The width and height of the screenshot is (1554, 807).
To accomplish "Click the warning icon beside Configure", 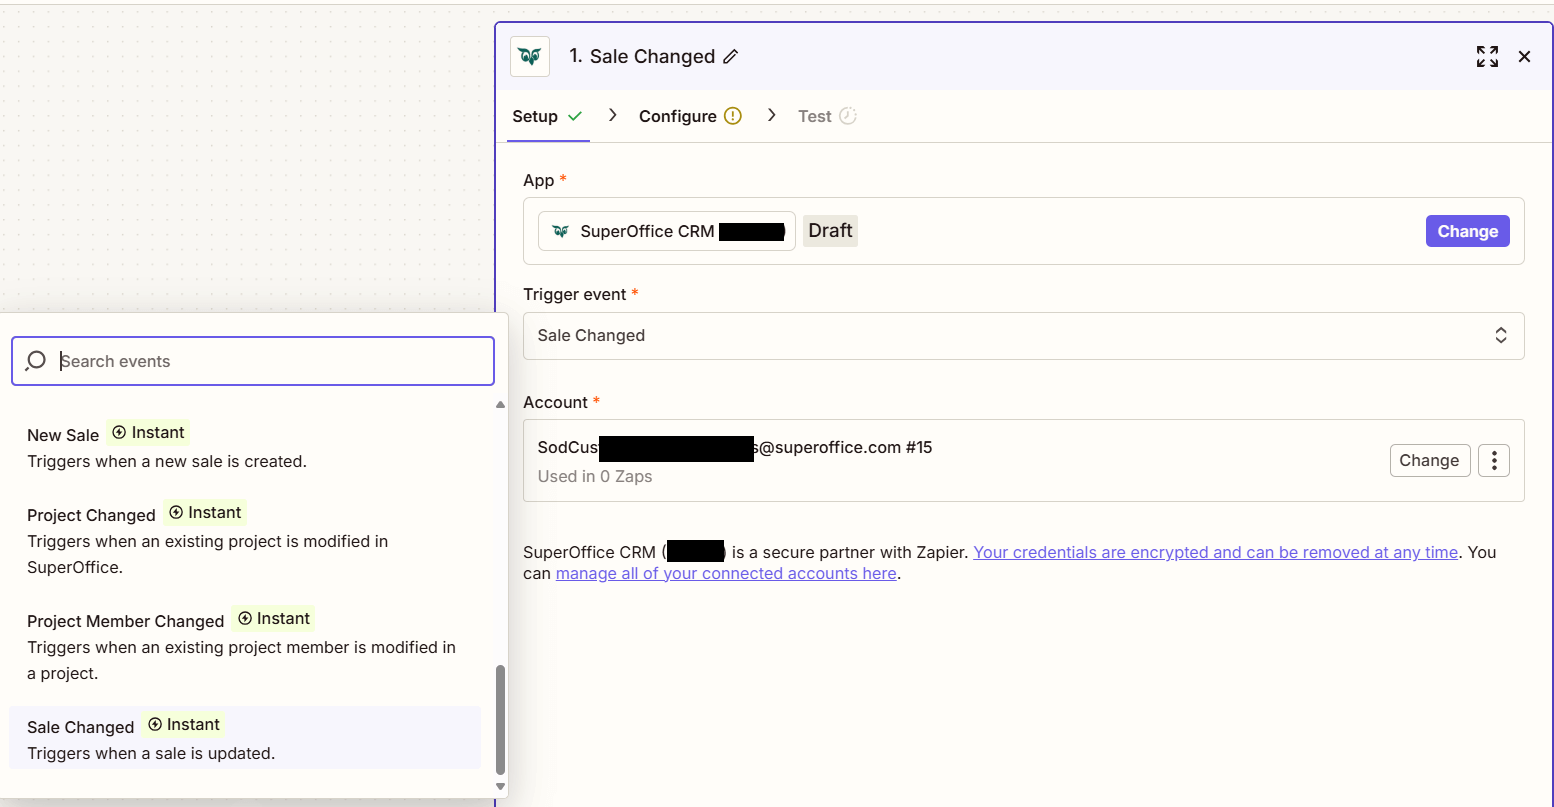I will tap(733, 116).
